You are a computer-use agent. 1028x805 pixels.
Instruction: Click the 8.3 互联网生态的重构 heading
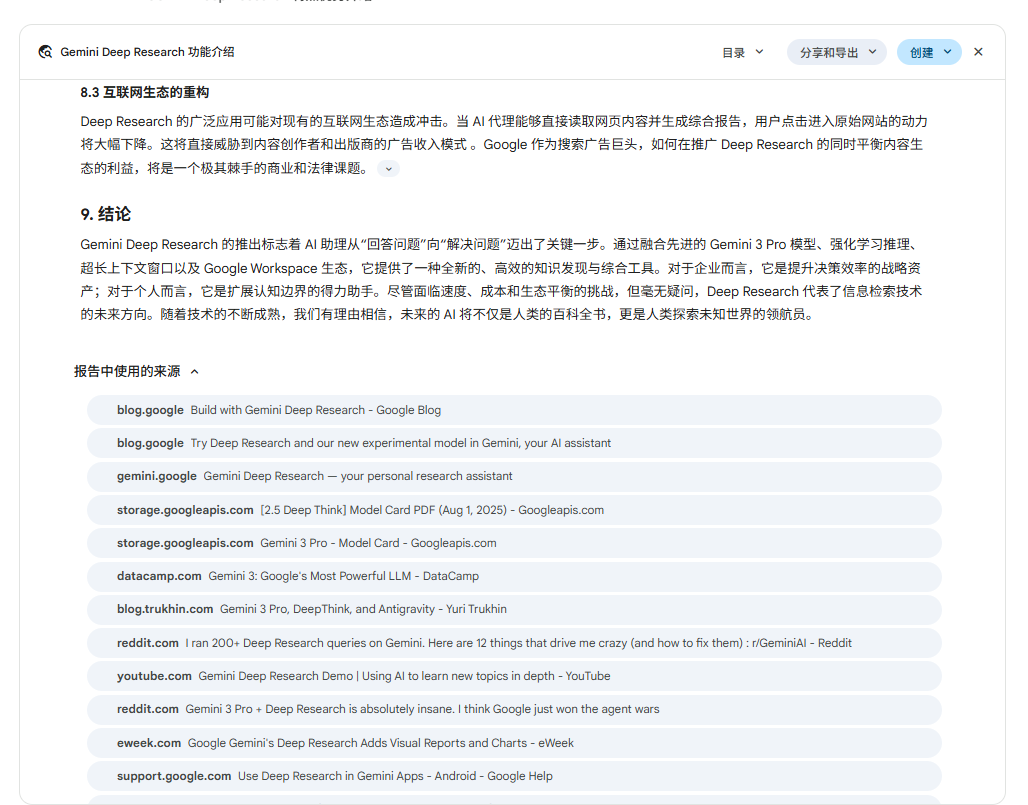pyautogui.click(x=145, y=92)
